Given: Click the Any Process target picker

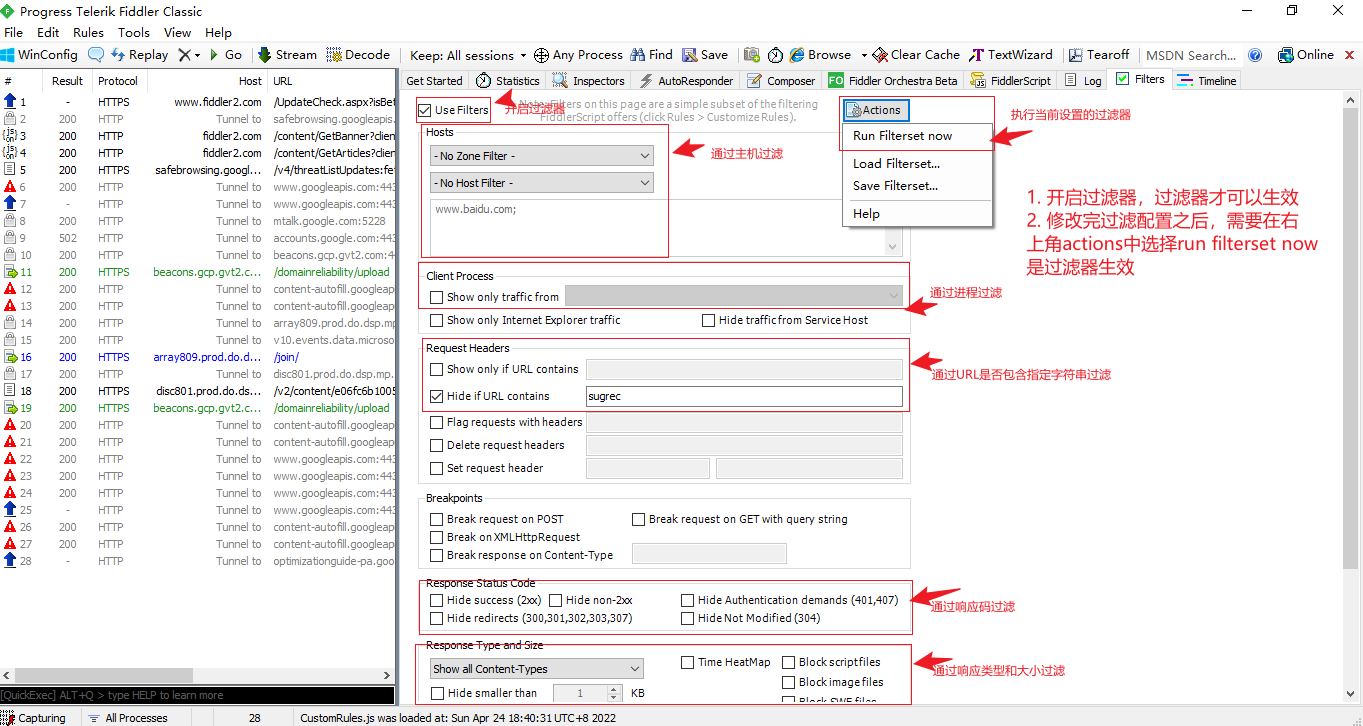Looking at the screenshot, I should point(578,55).
